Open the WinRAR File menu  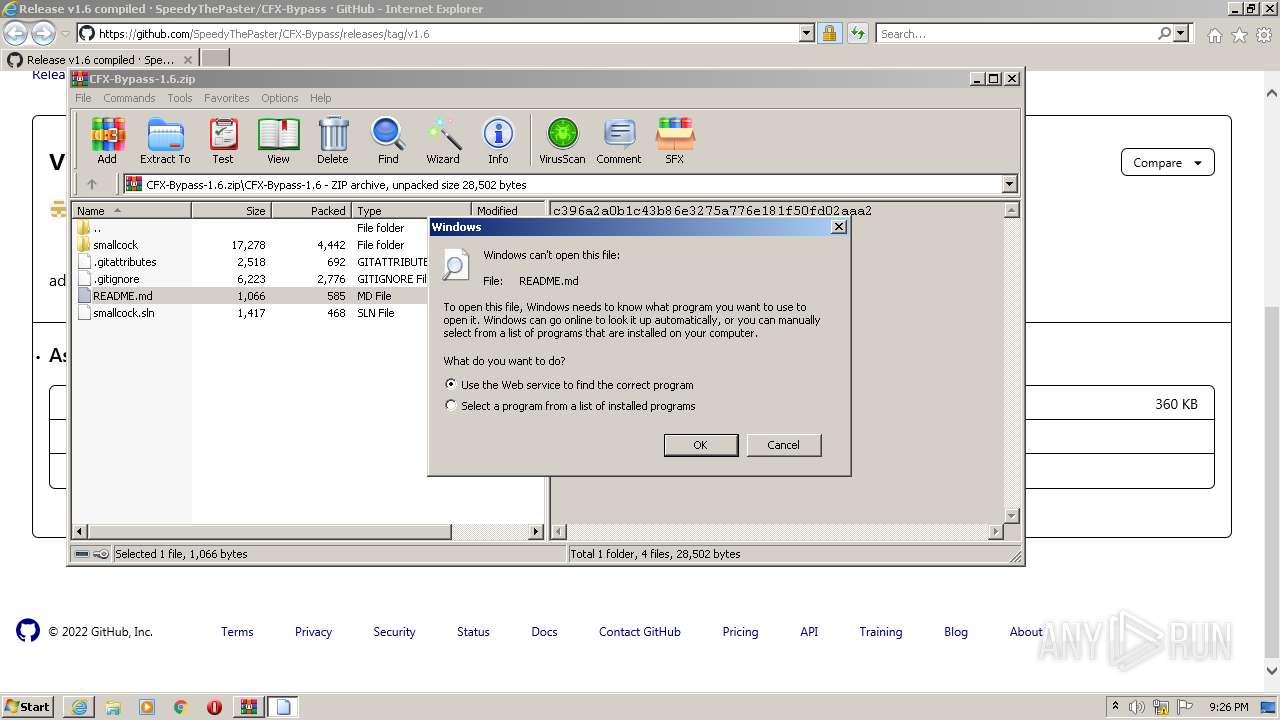[83, 98]
